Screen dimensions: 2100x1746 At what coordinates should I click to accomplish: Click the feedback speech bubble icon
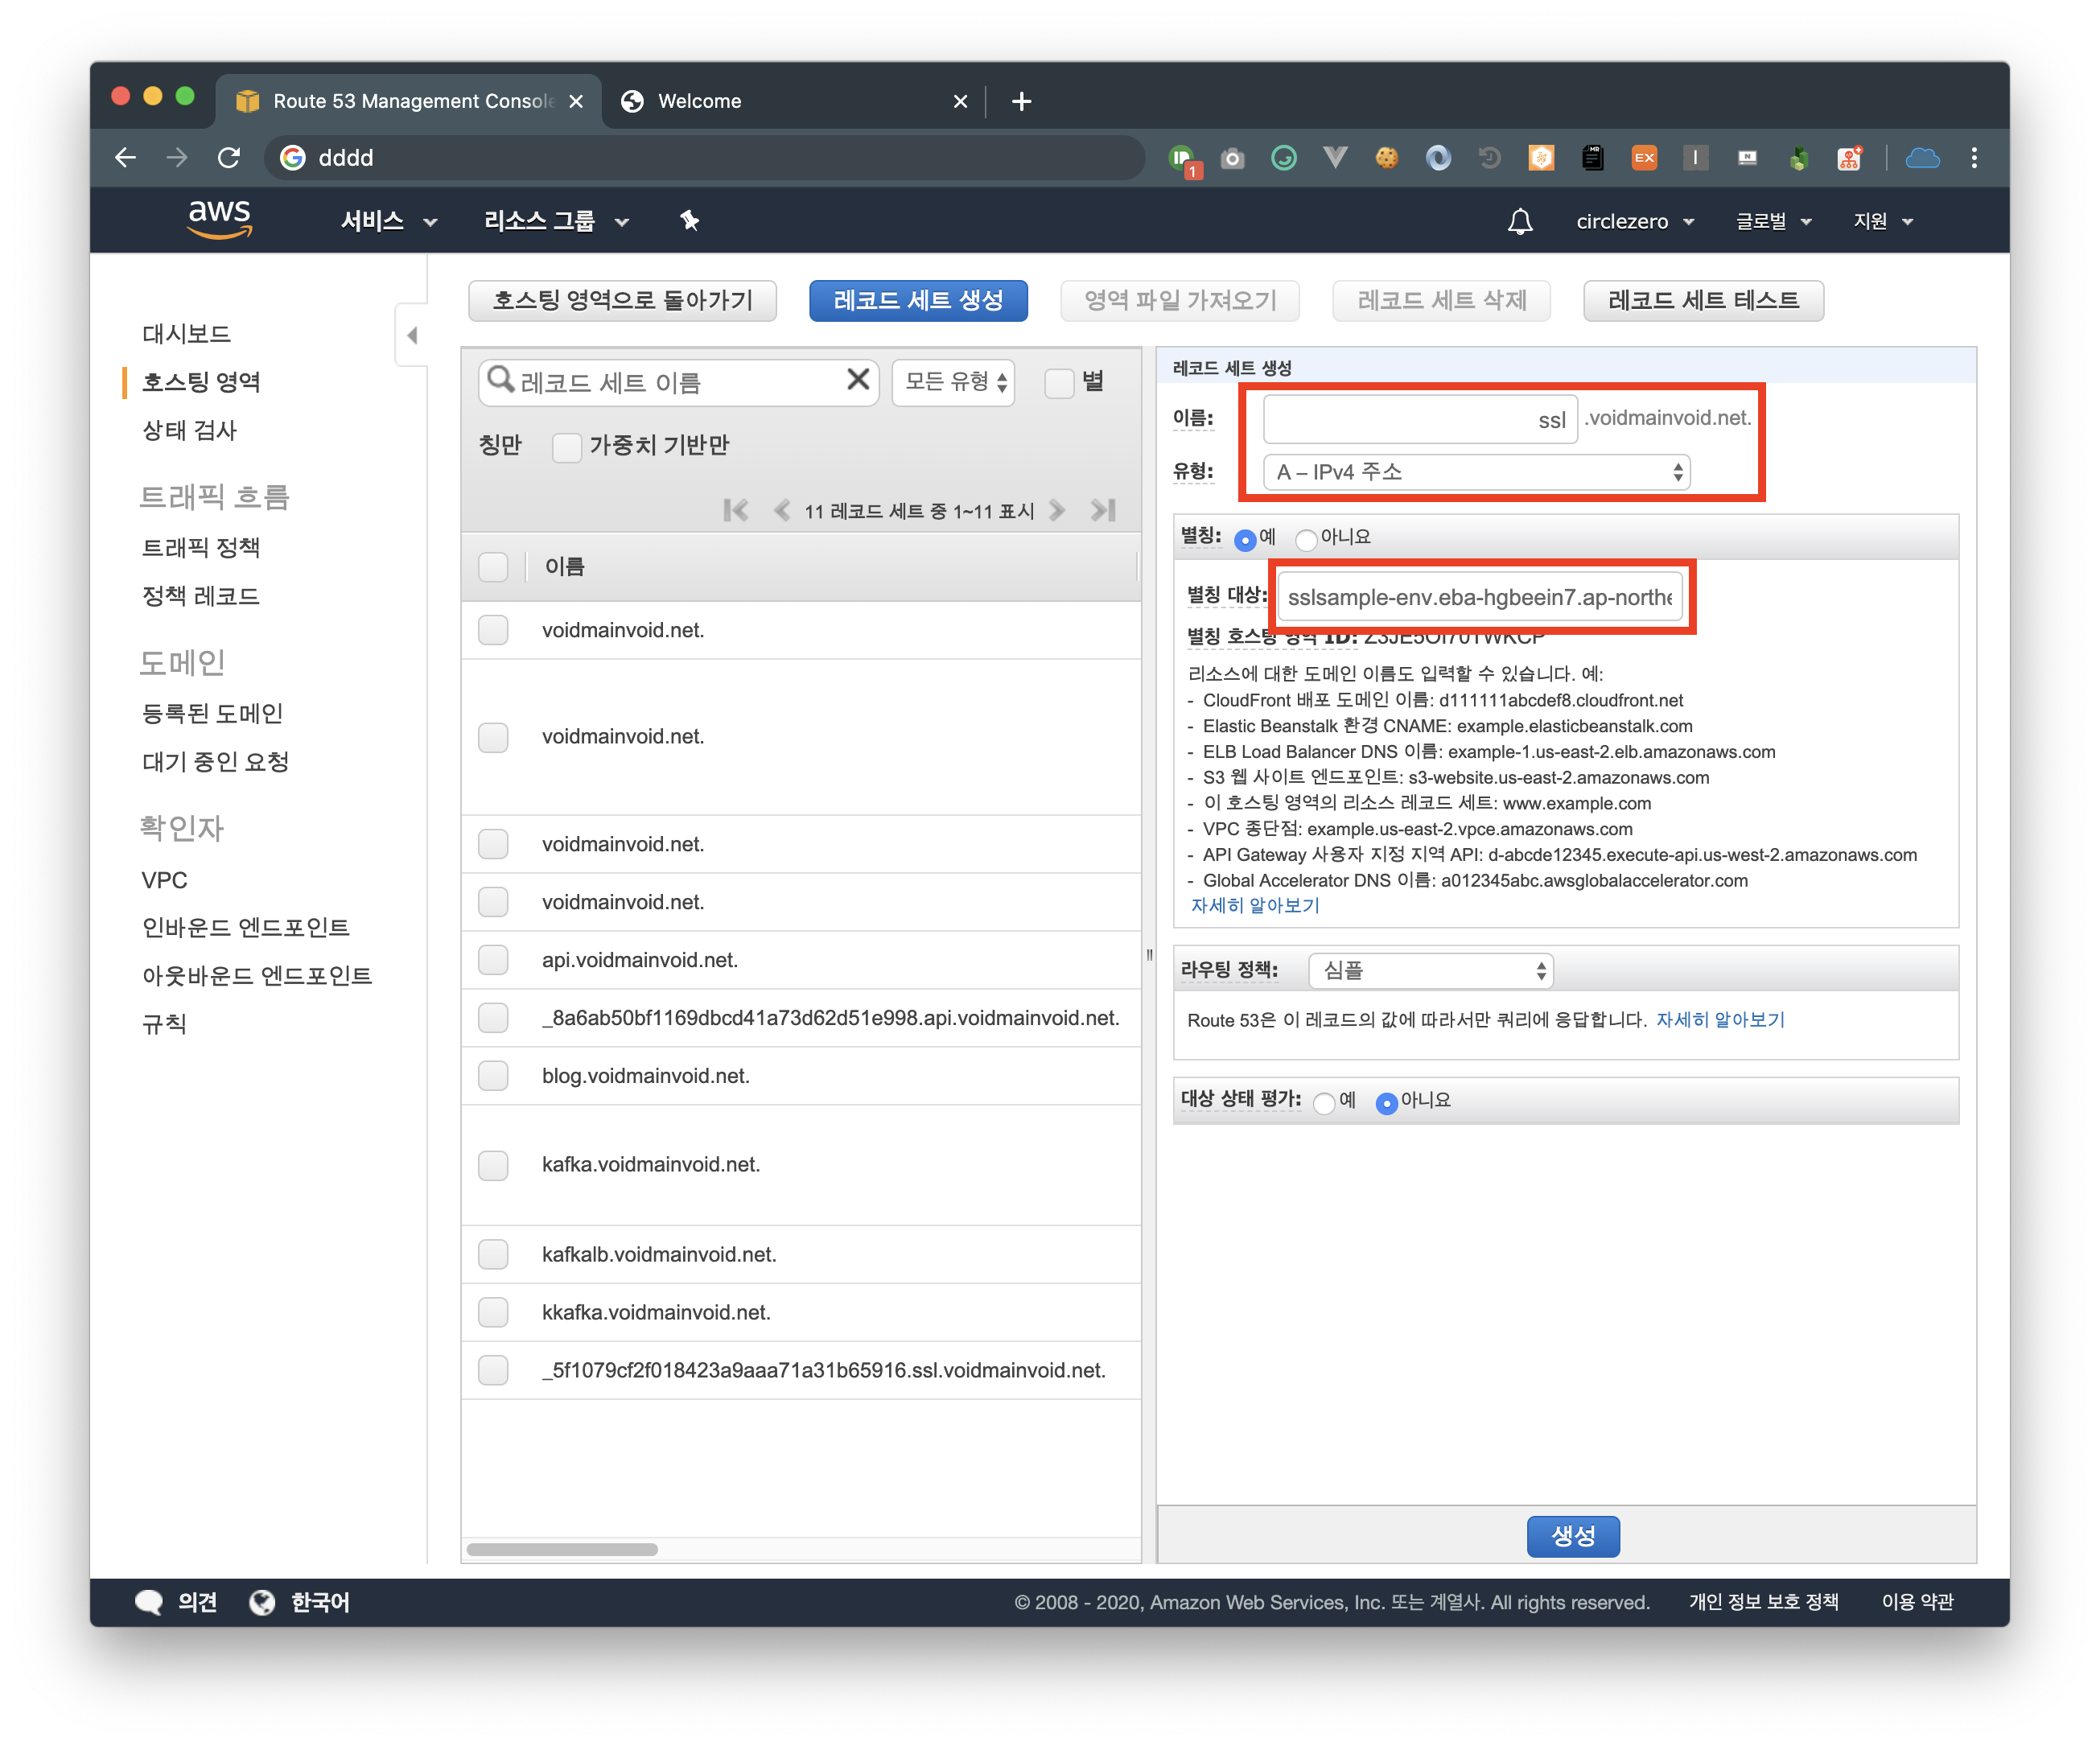(149, 1601)
